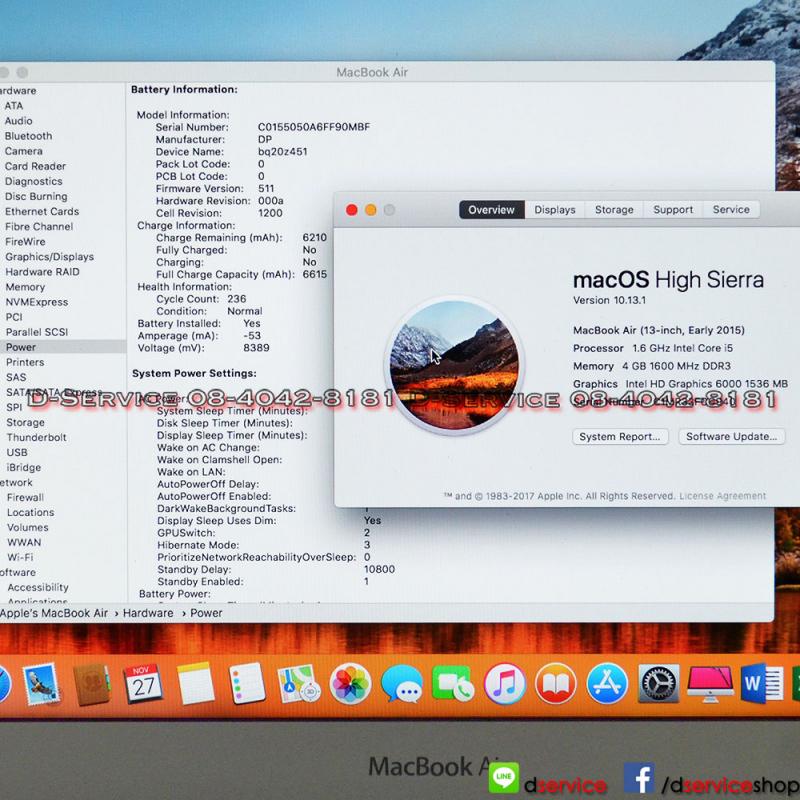The width and height of the screenshot is (800, 800).
Task: Select Camera in the sidebar
Action: 23,151
